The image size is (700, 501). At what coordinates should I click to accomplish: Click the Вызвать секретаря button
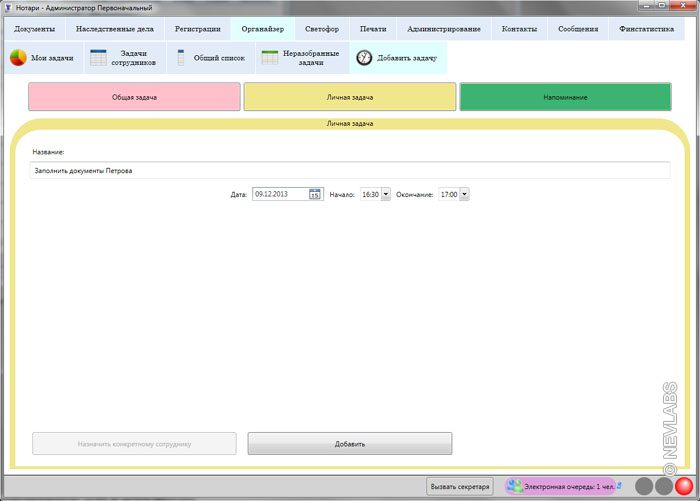click(x=460, y=486)
